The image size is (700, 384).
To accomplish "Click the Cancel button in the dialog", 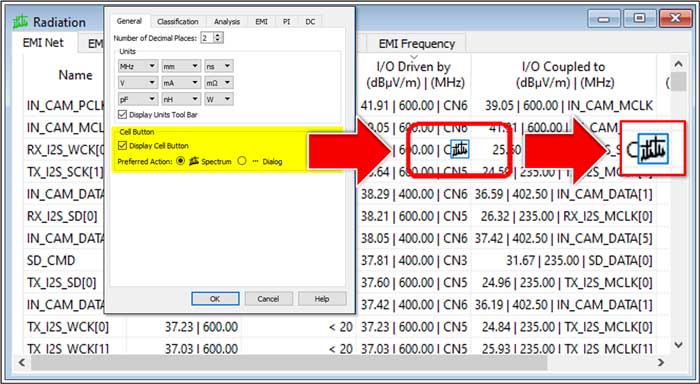I will coord(268,299).
